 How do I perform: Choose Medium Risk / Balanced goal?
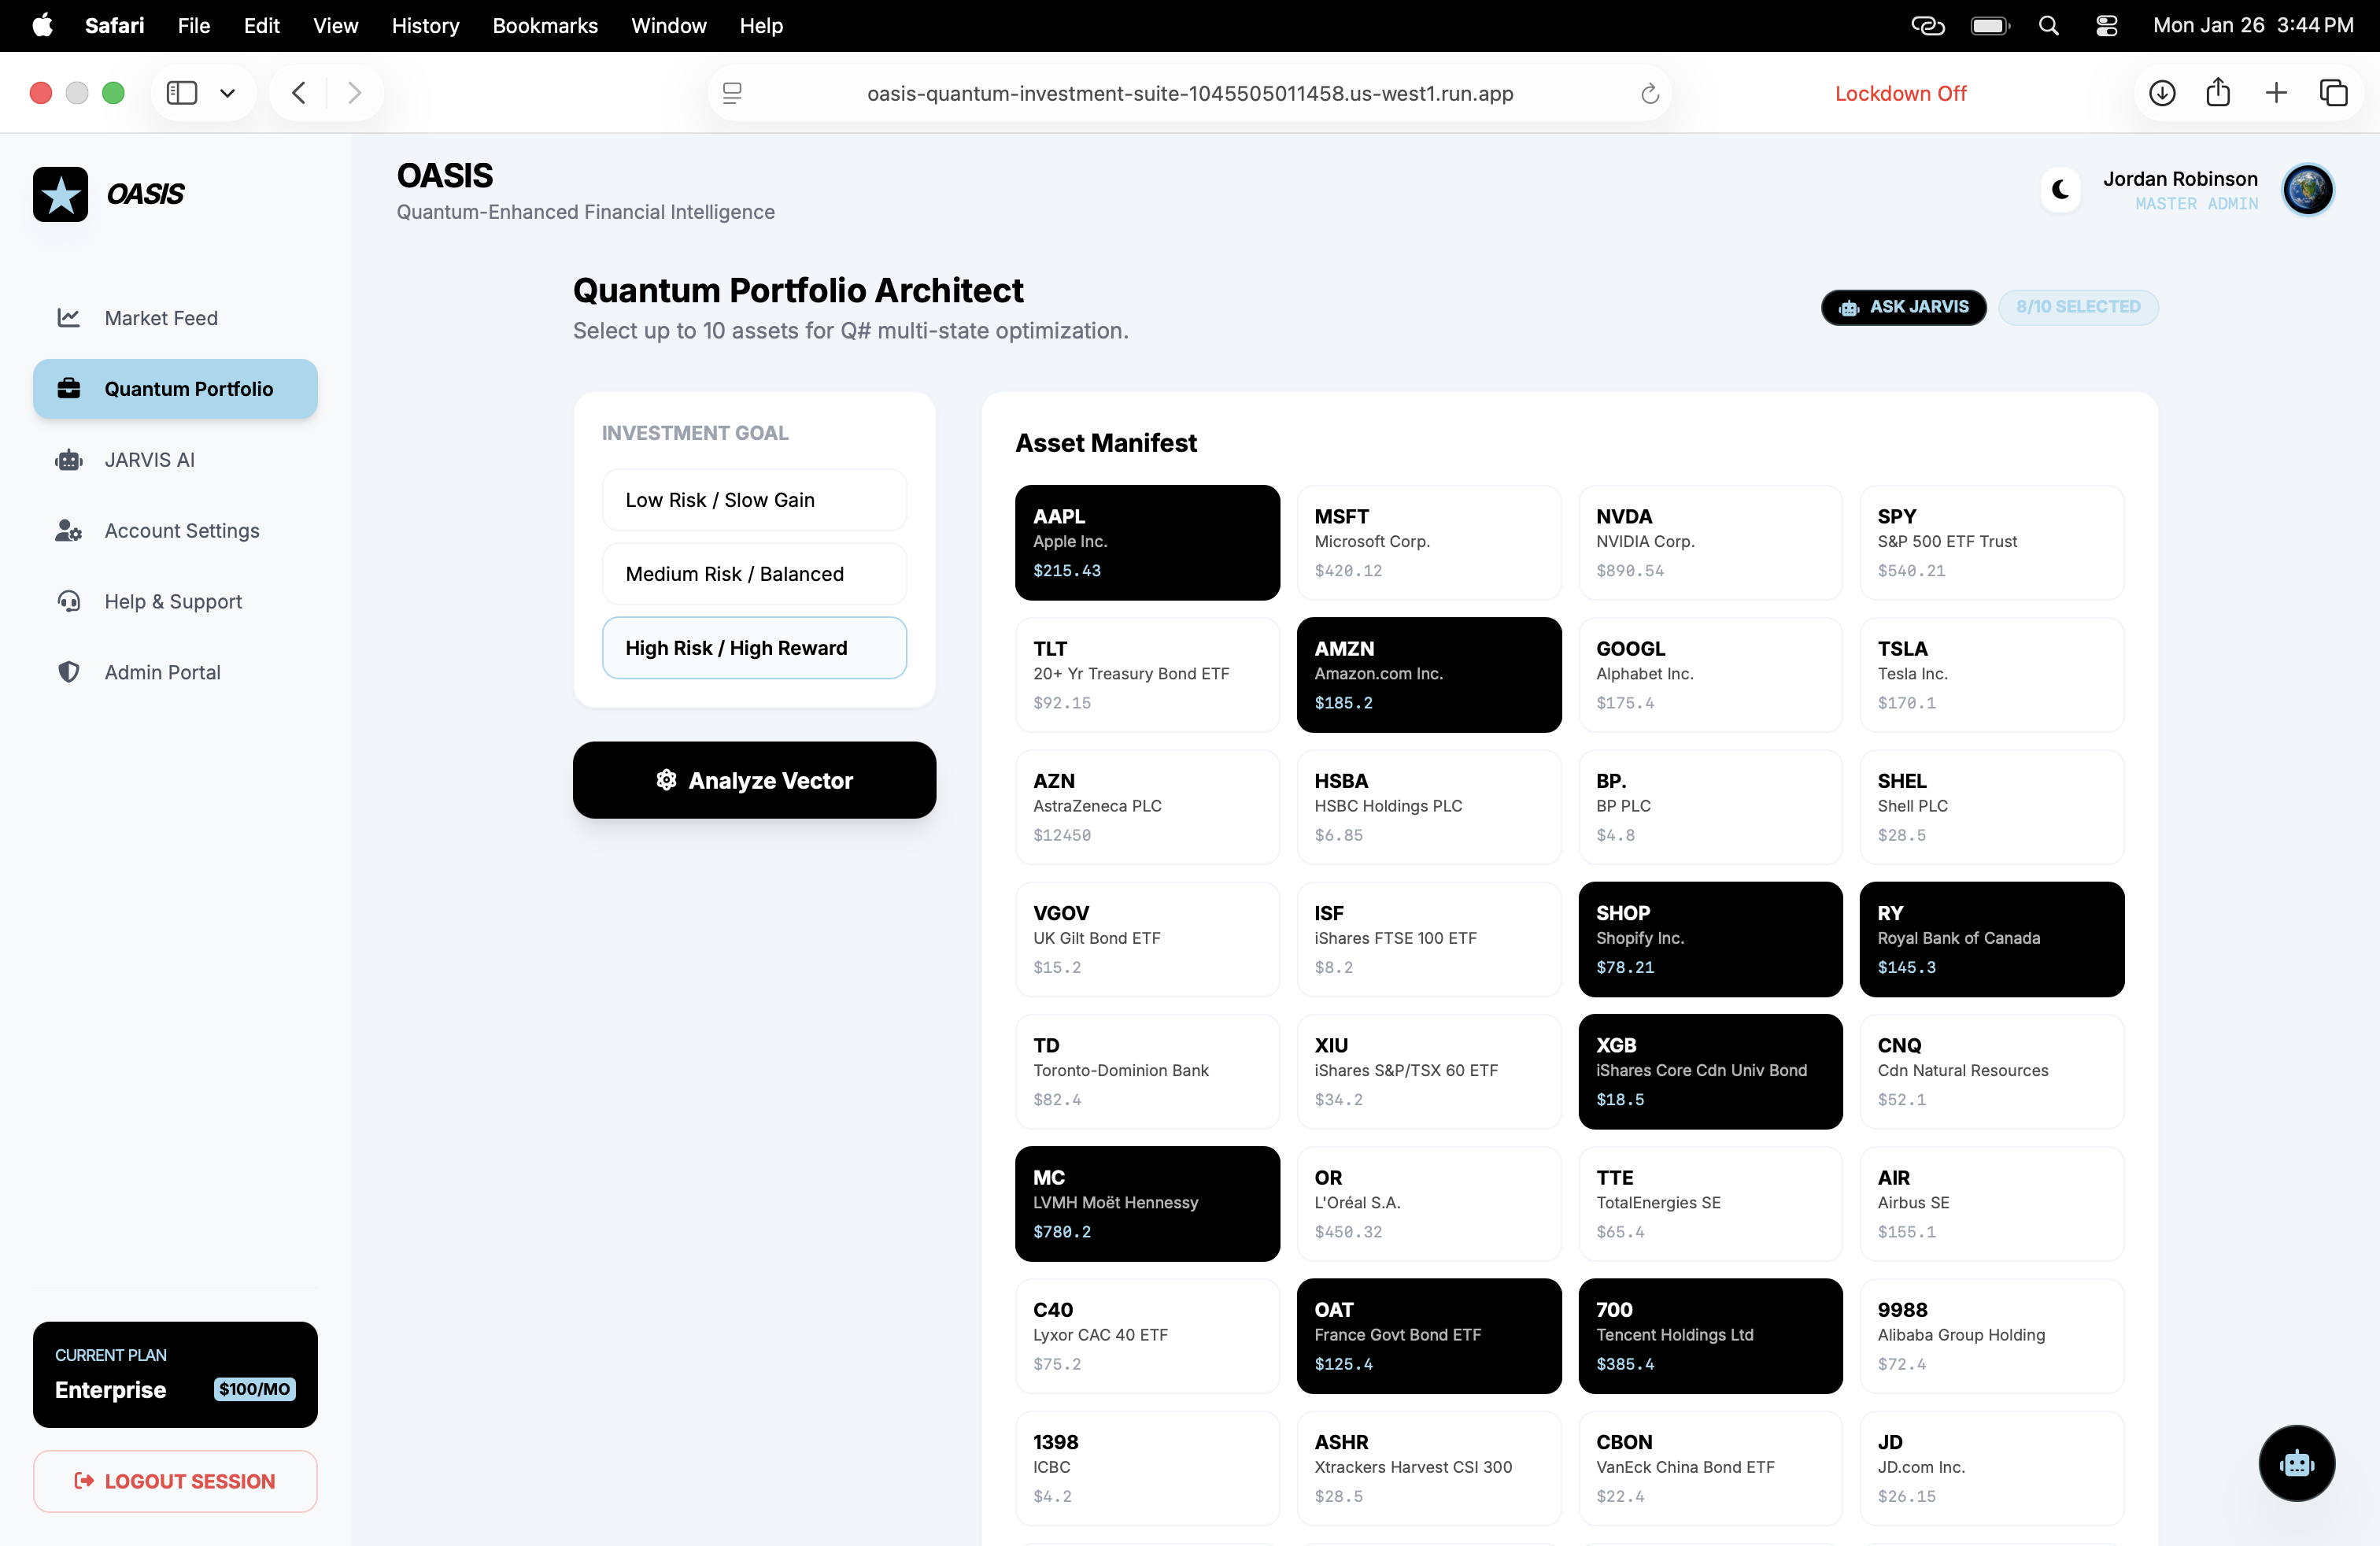[x=754, y=574]
